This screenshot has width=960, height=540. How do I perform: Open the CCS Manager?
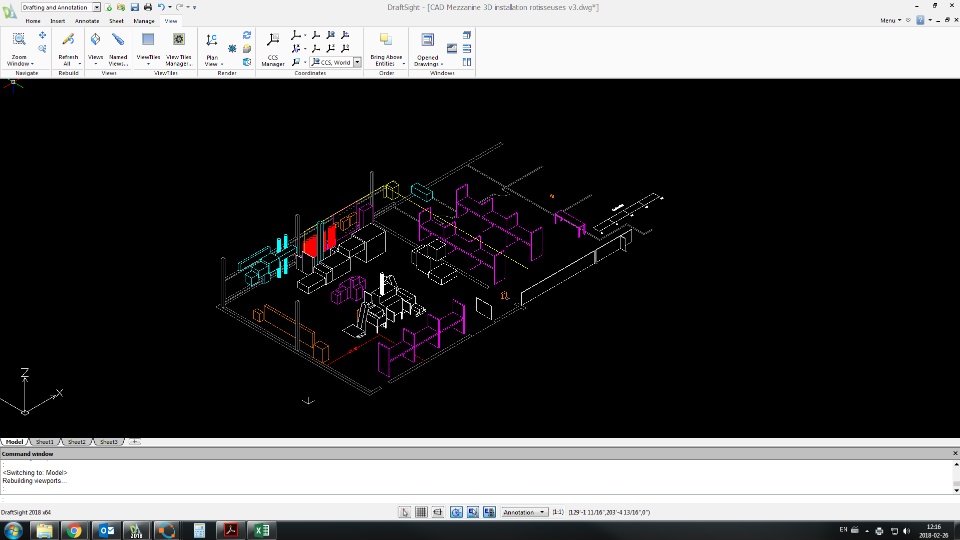(273, 40)
